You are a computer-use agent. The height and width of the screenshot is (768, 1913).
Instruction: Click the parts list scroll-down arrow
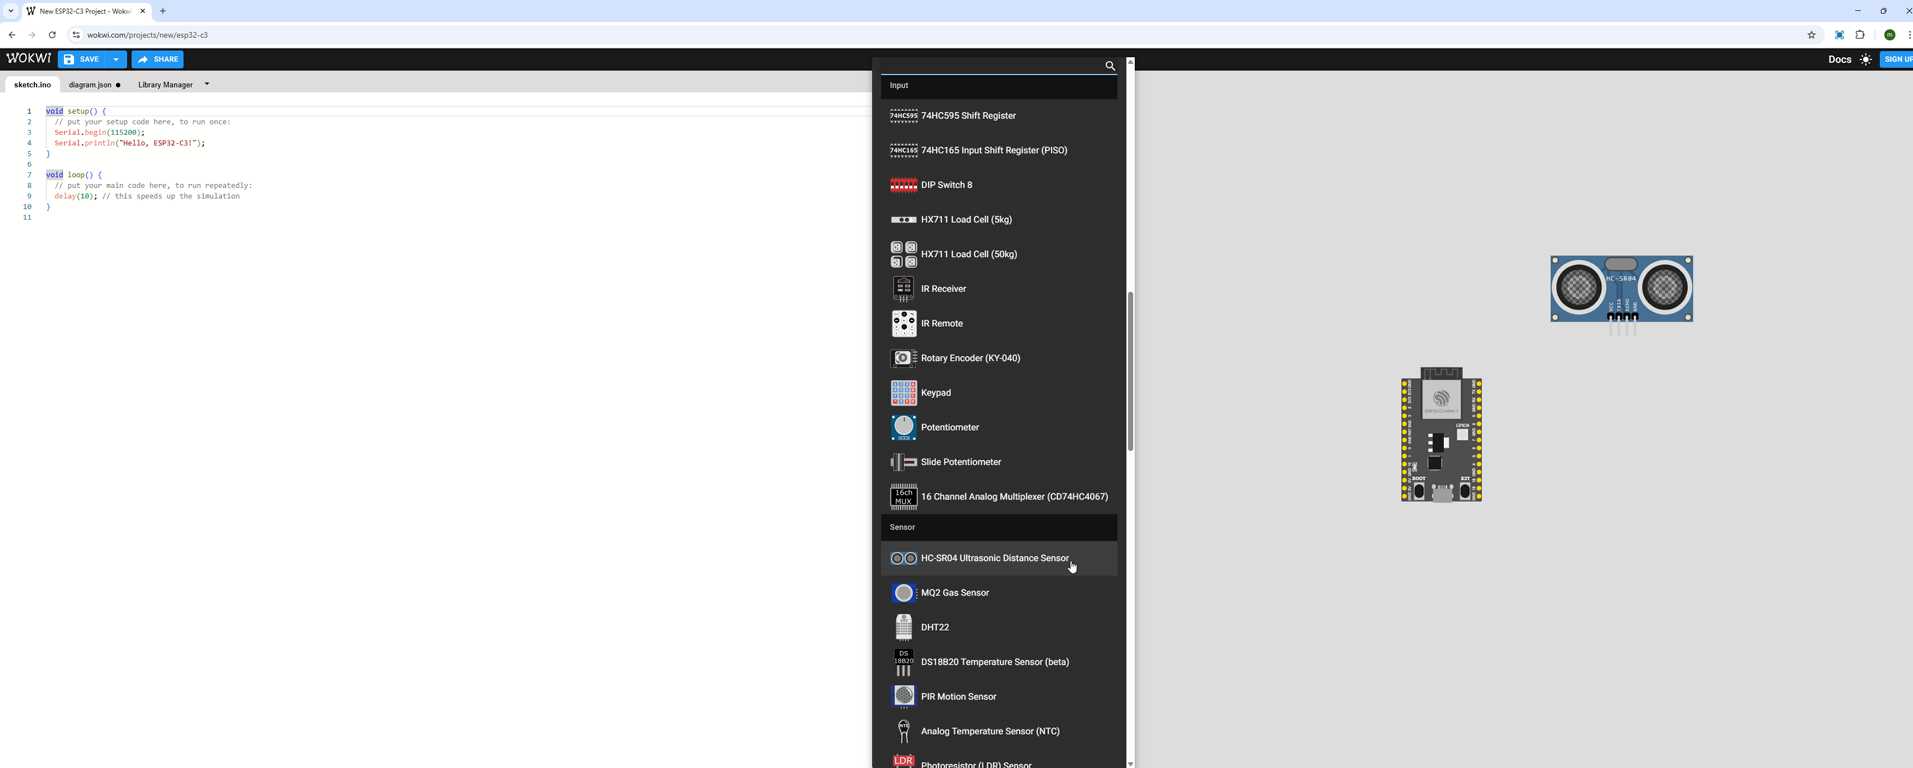click(x=1130, y=763)
